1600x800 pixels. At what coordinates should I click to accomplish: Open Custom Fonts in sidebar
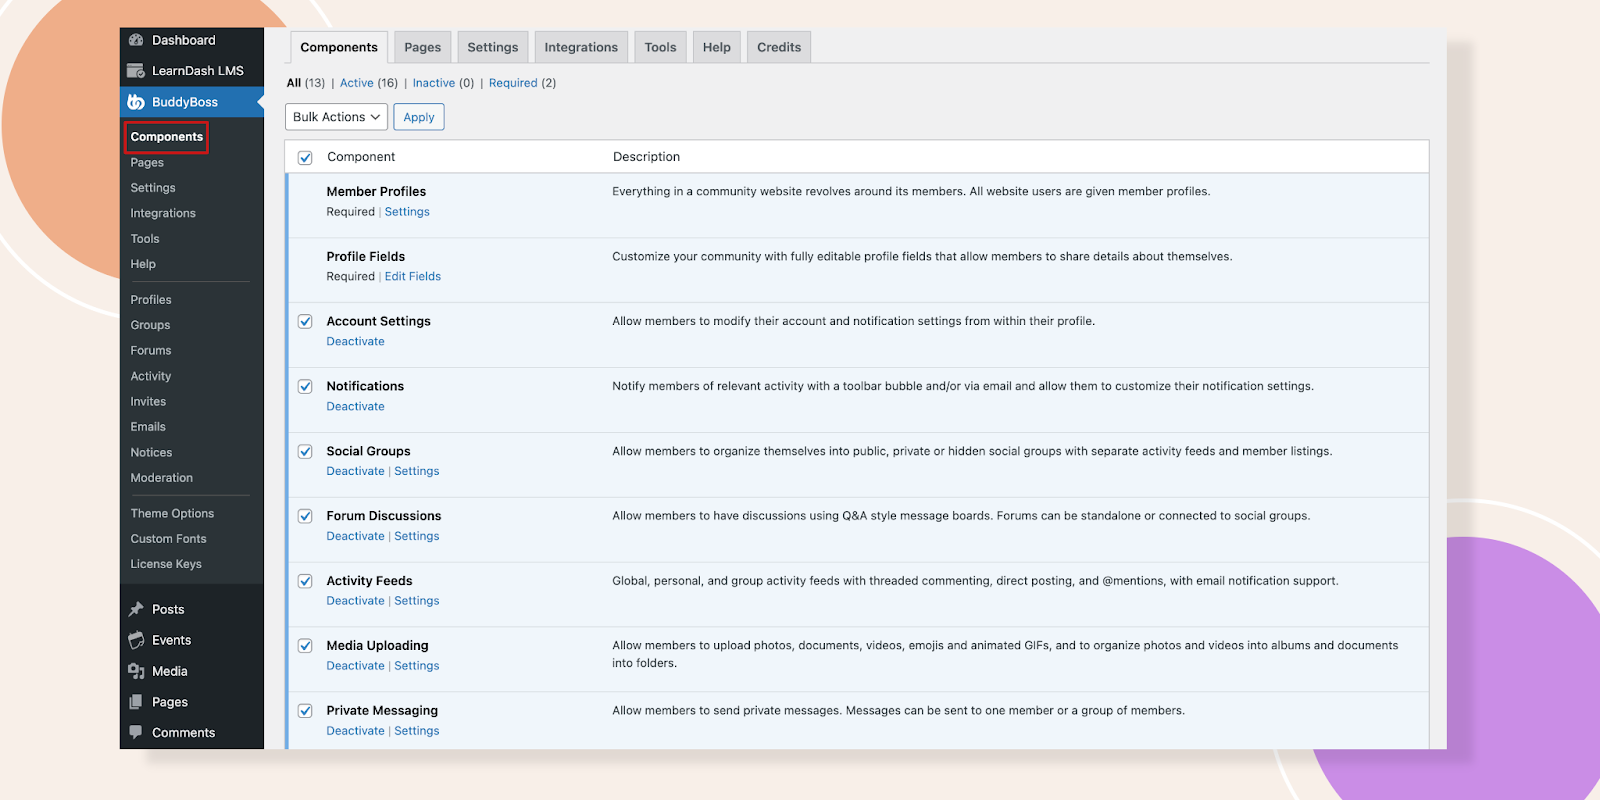coord(168,539)
